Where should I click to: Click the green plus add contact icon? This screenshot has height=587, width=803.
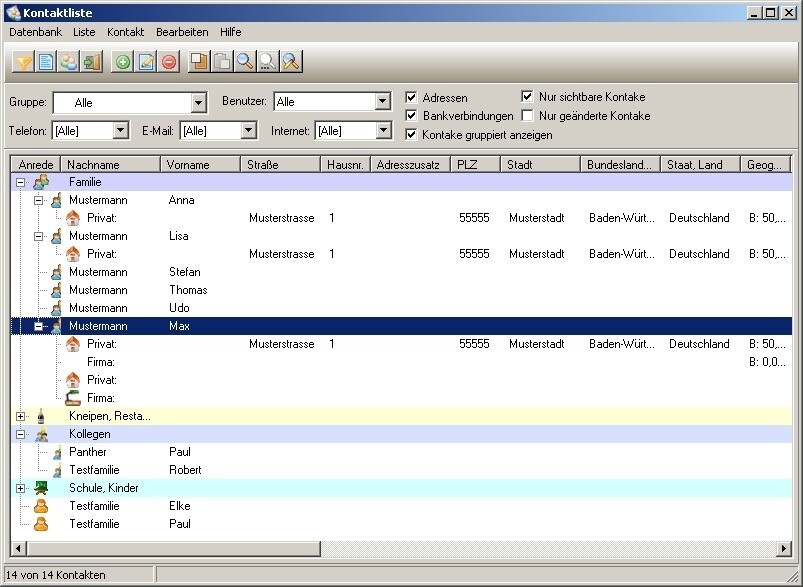(123, 62)
